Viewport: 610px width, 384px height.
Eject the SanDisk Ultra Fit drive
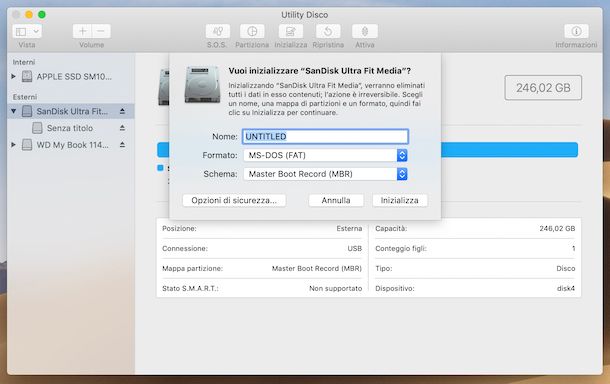tap(122, 111)
